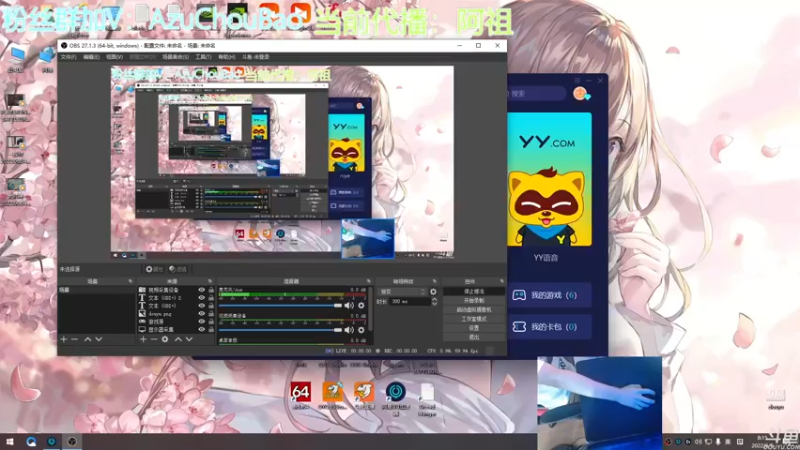This screenshot has height=450, width=800.
Task: Add a new source with plus icon
Action: pos(143,339)
